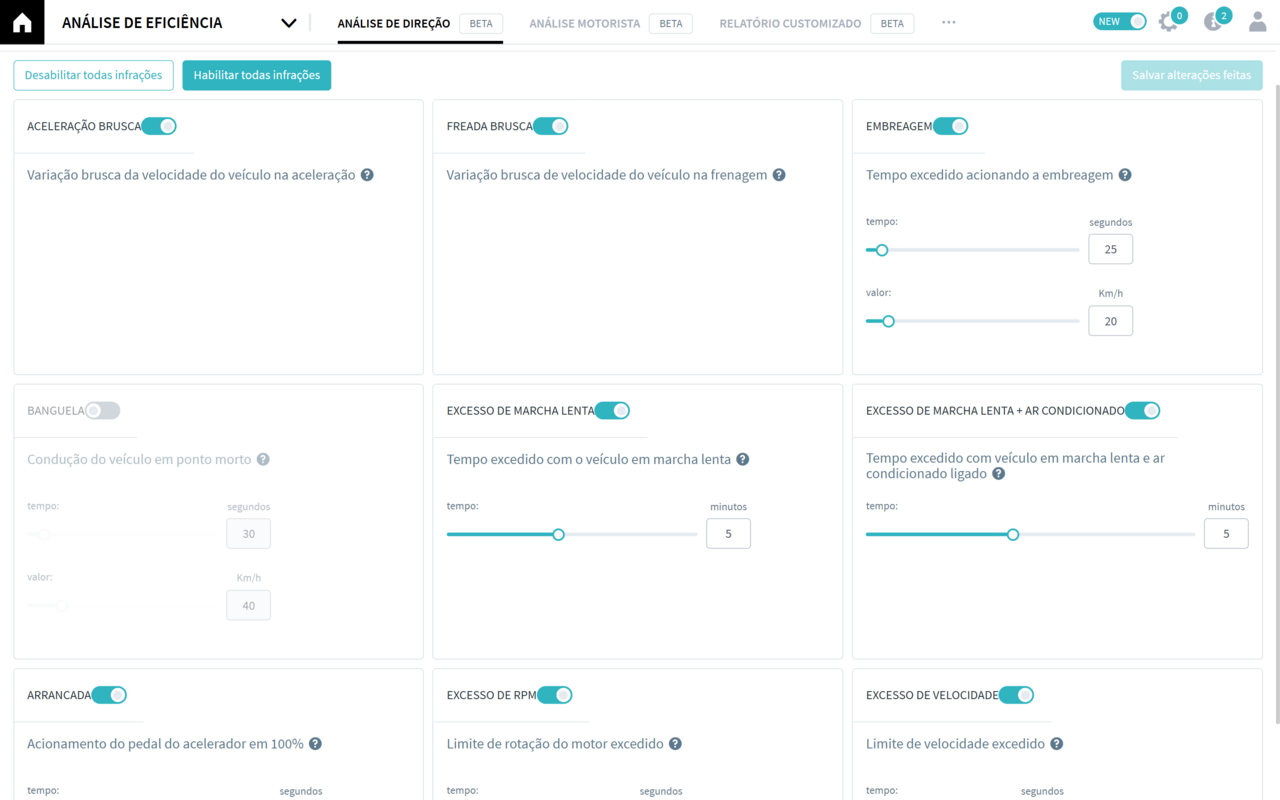Open the more options ellipsis menu
This screenshot has width=1280, height=800.
(x=948, y=21)
